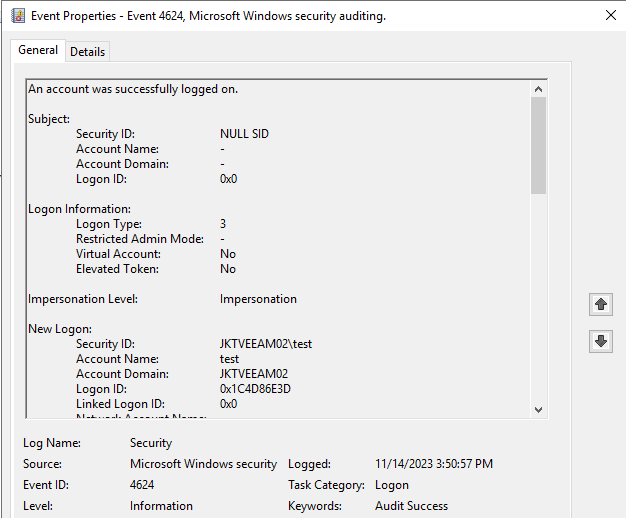Screen dimensions: 626x518
Task: Go to previous event with up arrow
Action: [x=600, y=304]
